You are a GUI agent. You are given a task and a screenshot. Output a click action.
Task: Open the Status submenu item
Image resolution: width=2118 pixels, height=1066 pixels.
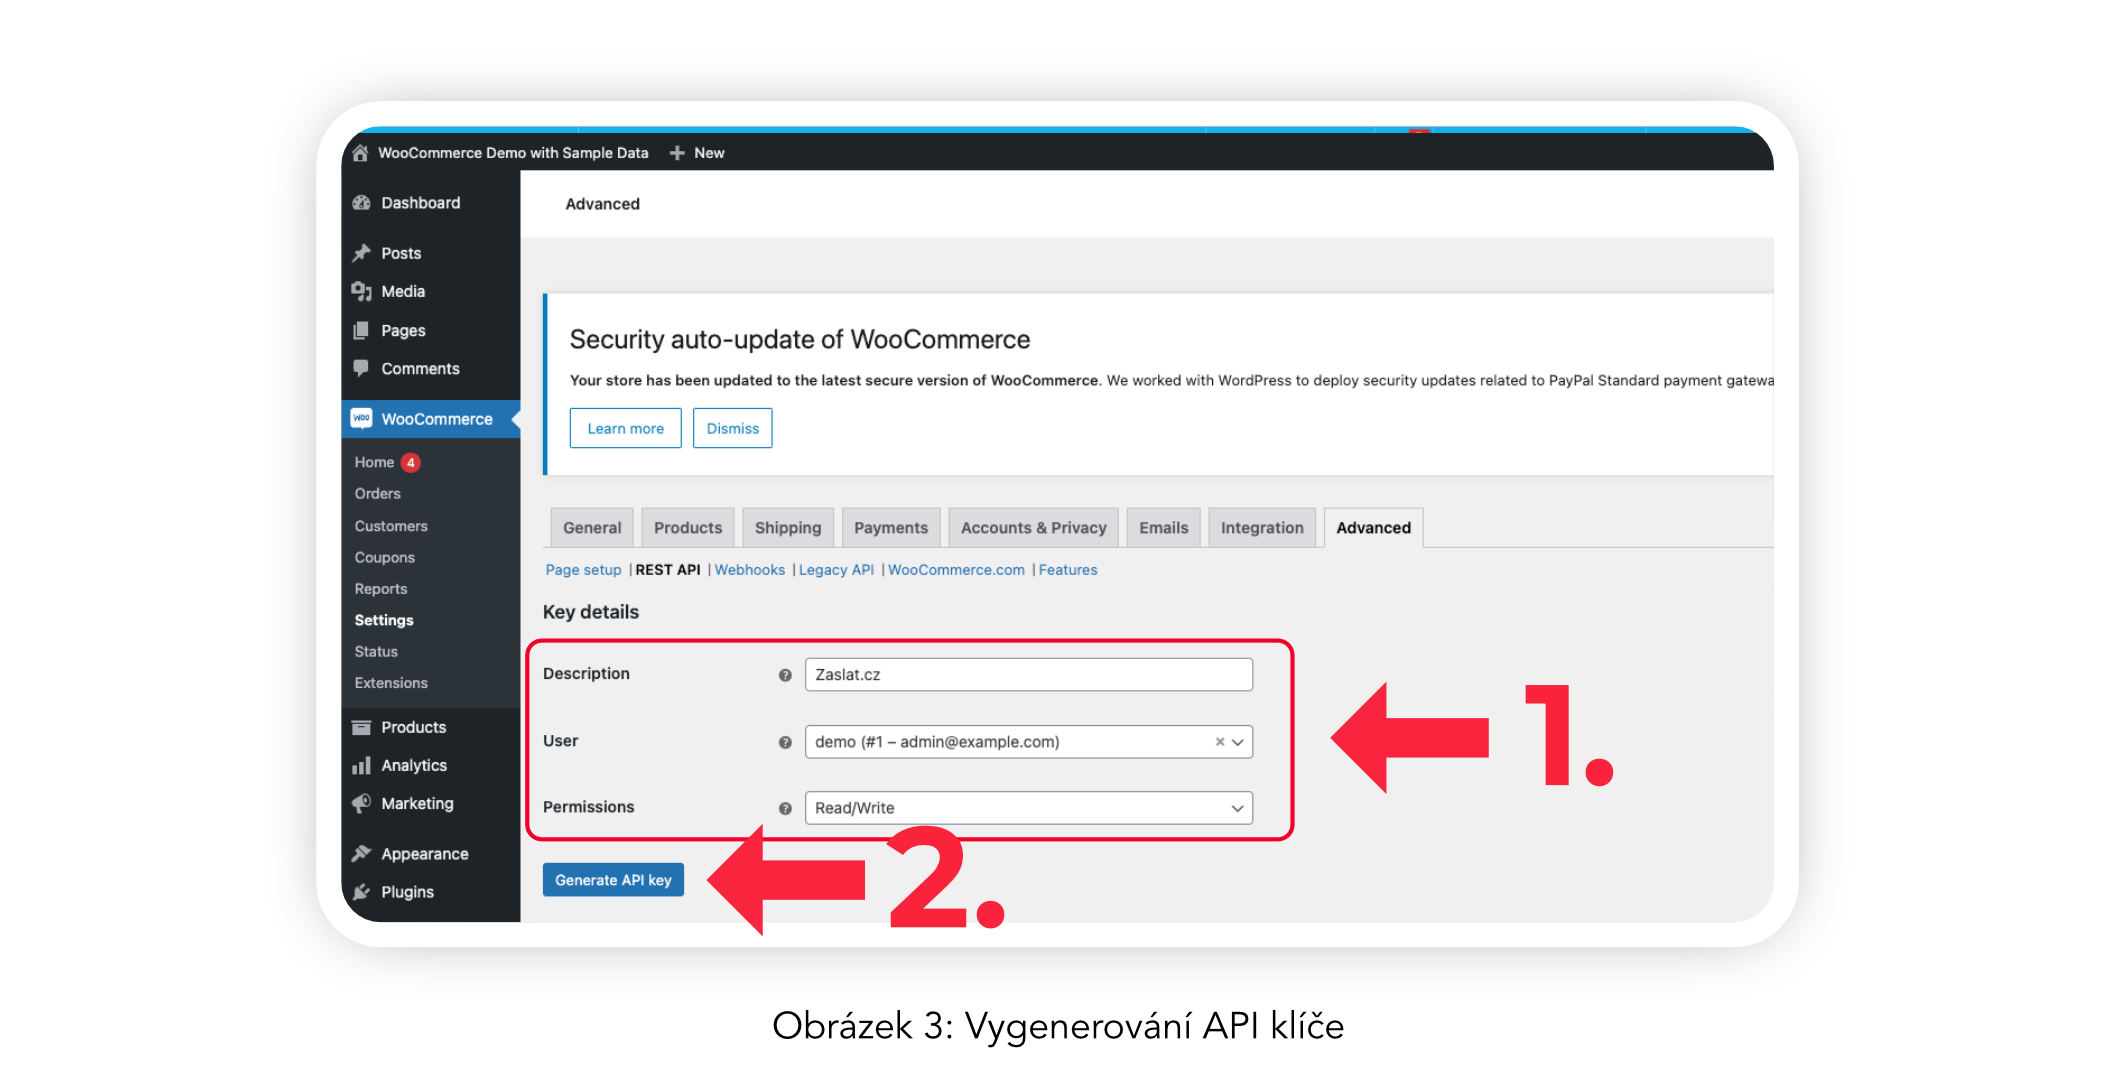pyautogui.click(x=376, y=652)
